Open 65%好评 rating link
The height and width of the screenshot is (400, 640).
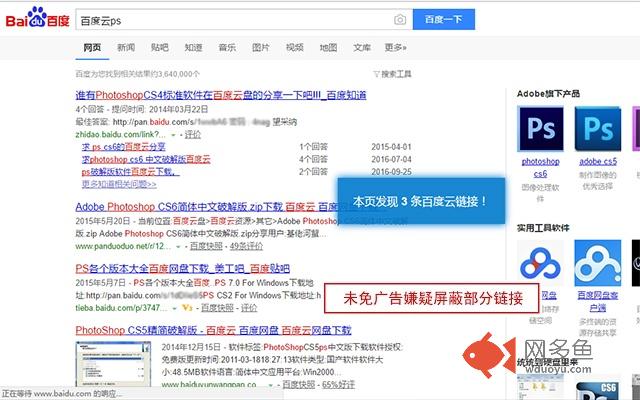tap(338, 384)
